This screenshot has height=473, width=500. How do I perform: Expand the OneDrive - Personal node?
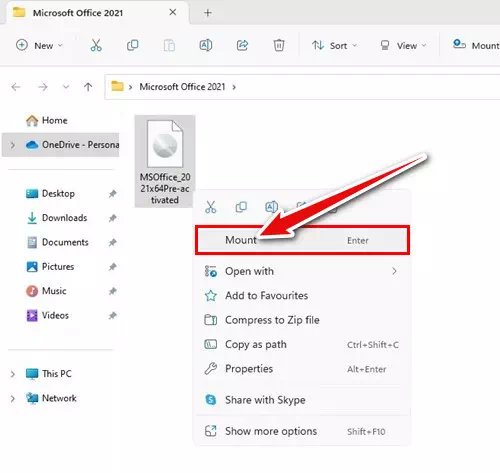[x=12, y=145]
